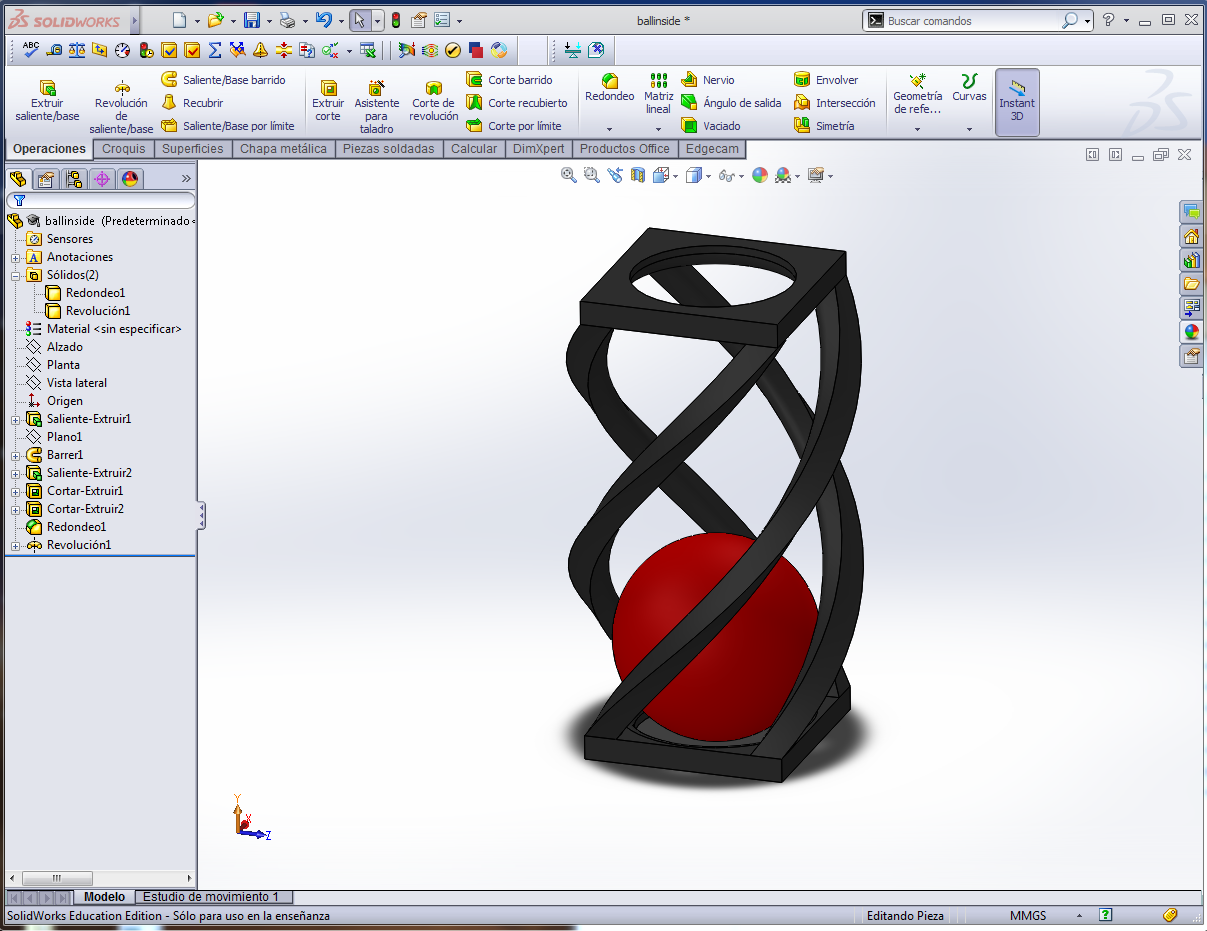
Task: Select the Vaciado shell tool
Action: [711, 126]
